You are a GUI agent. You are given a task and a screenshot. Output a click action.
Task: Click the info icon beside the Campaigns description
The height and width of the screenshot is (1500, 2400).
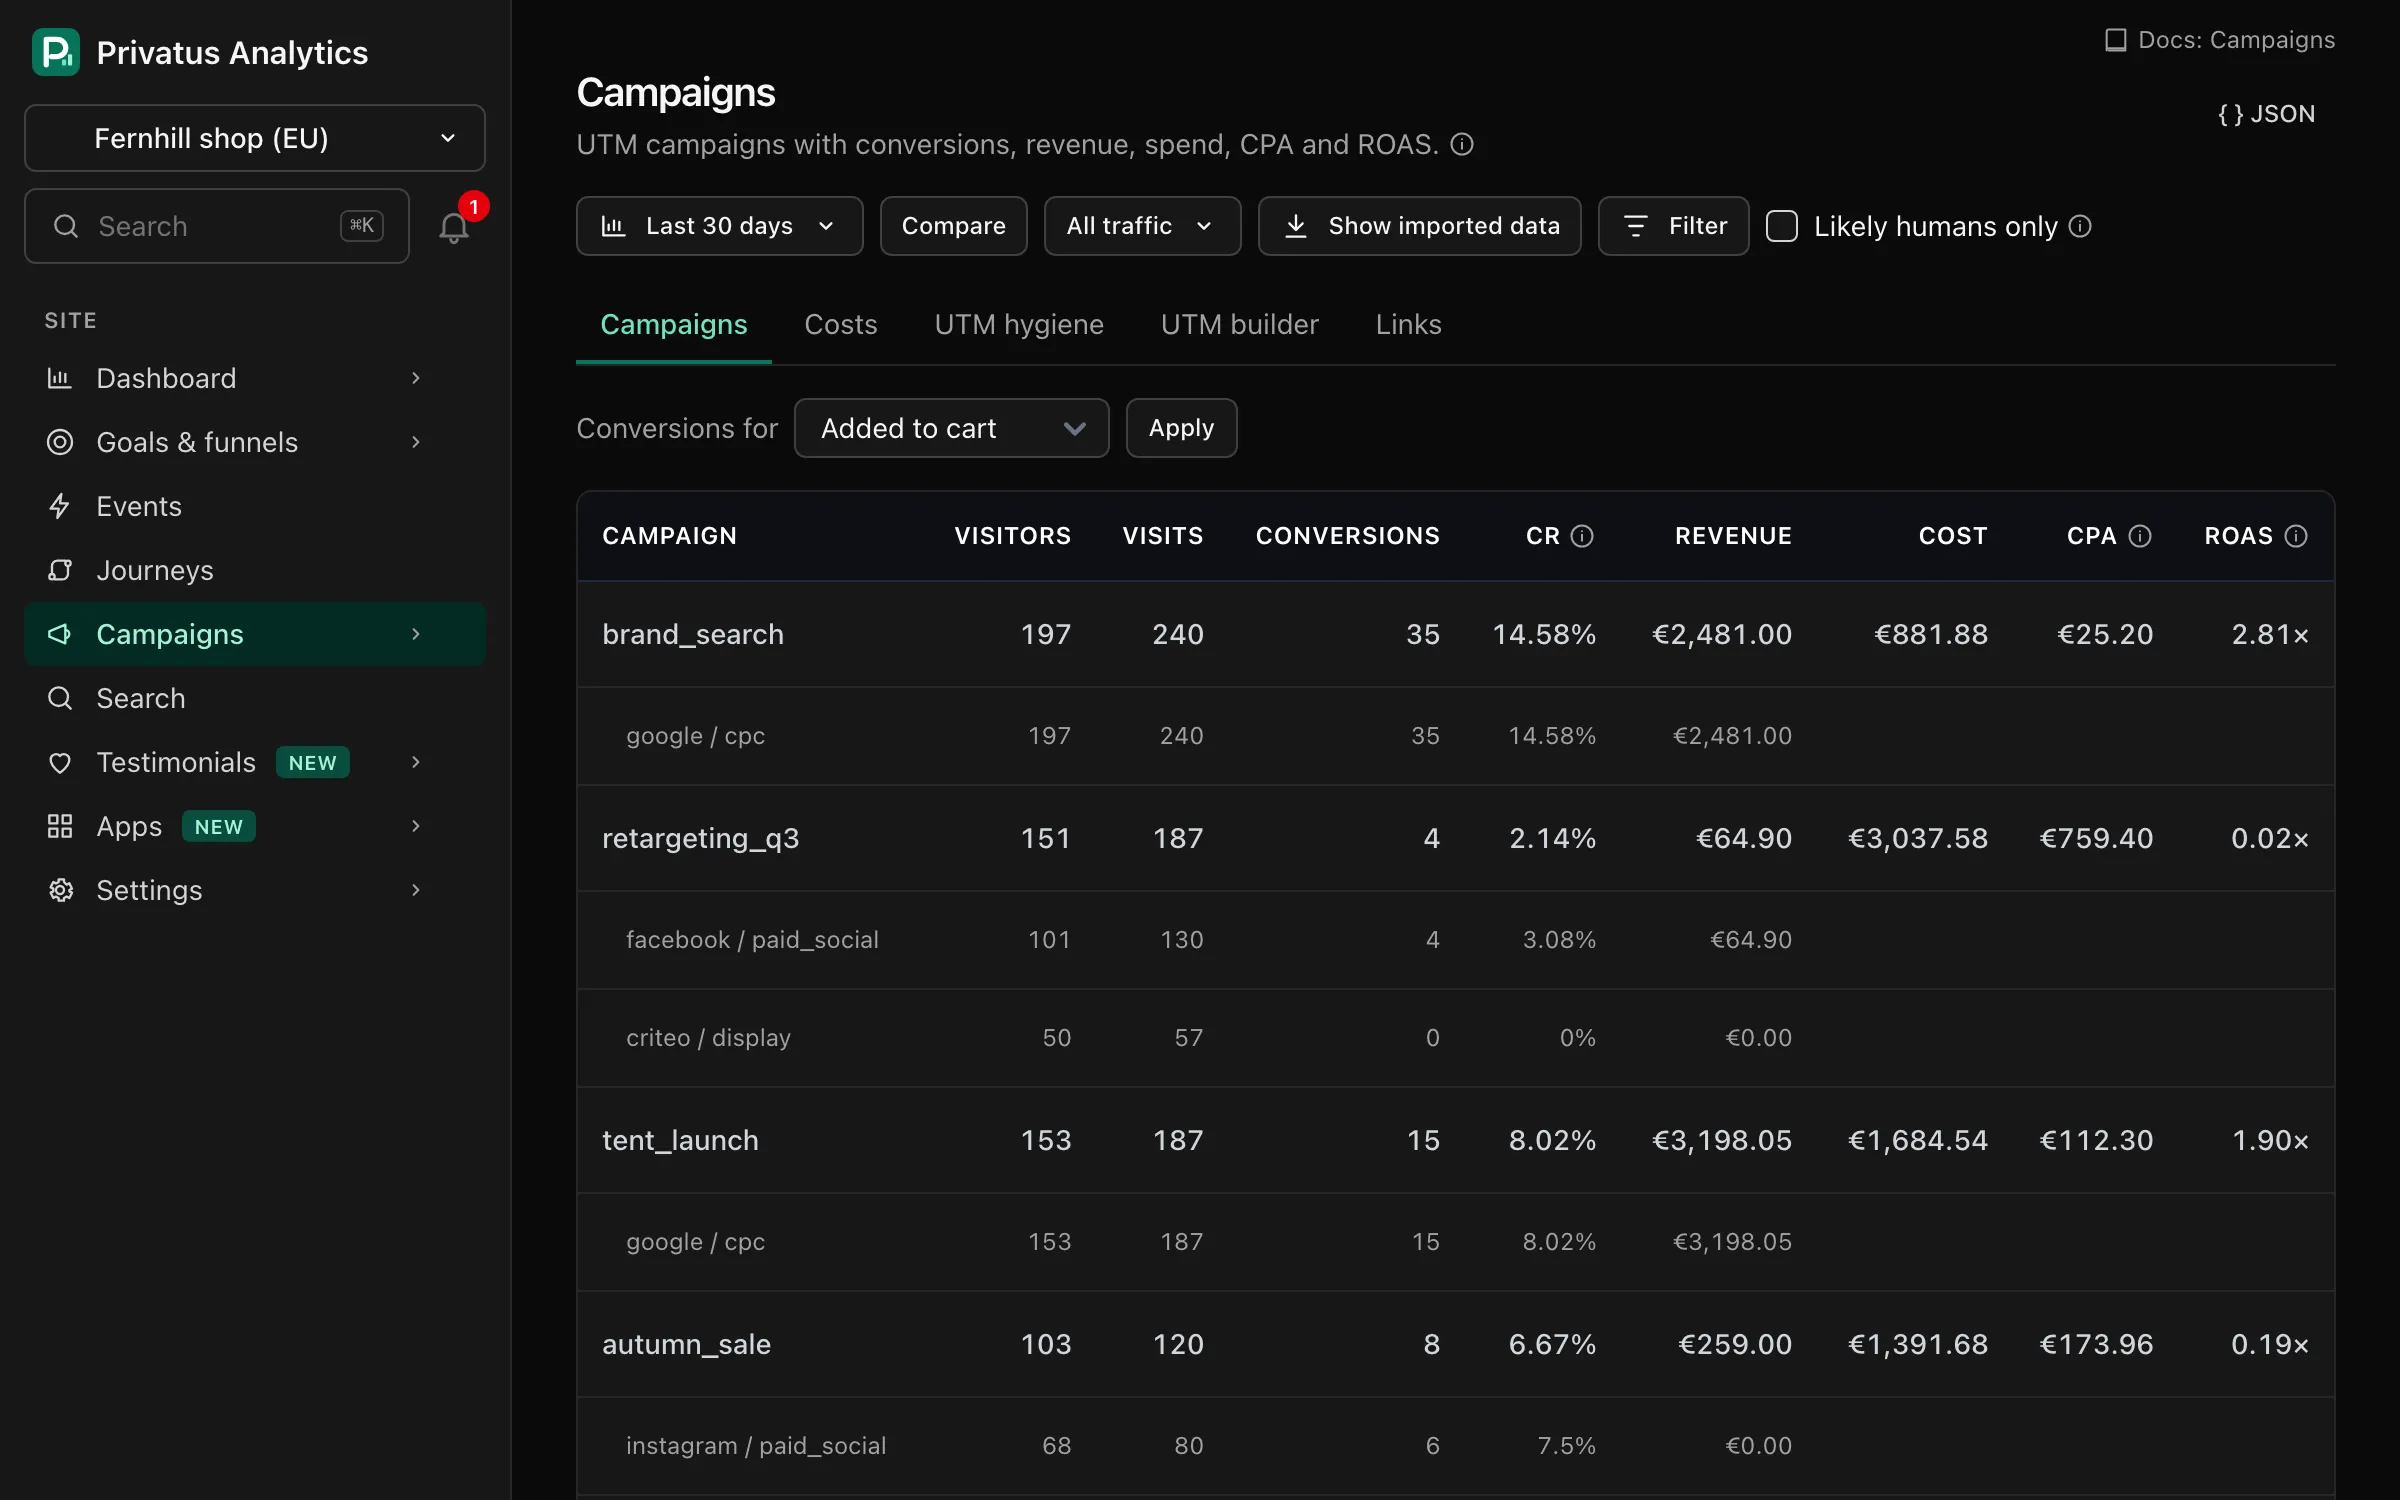click(1462, 145)
